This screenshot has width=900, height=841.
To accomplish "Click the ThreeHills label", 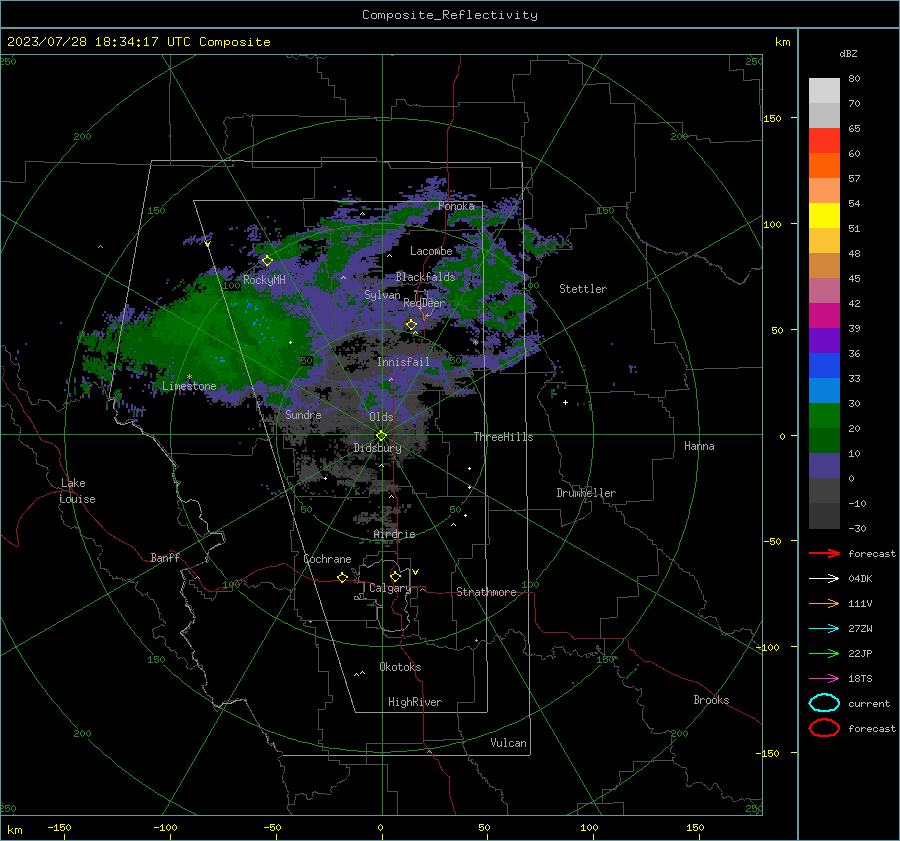I will 503,437.
